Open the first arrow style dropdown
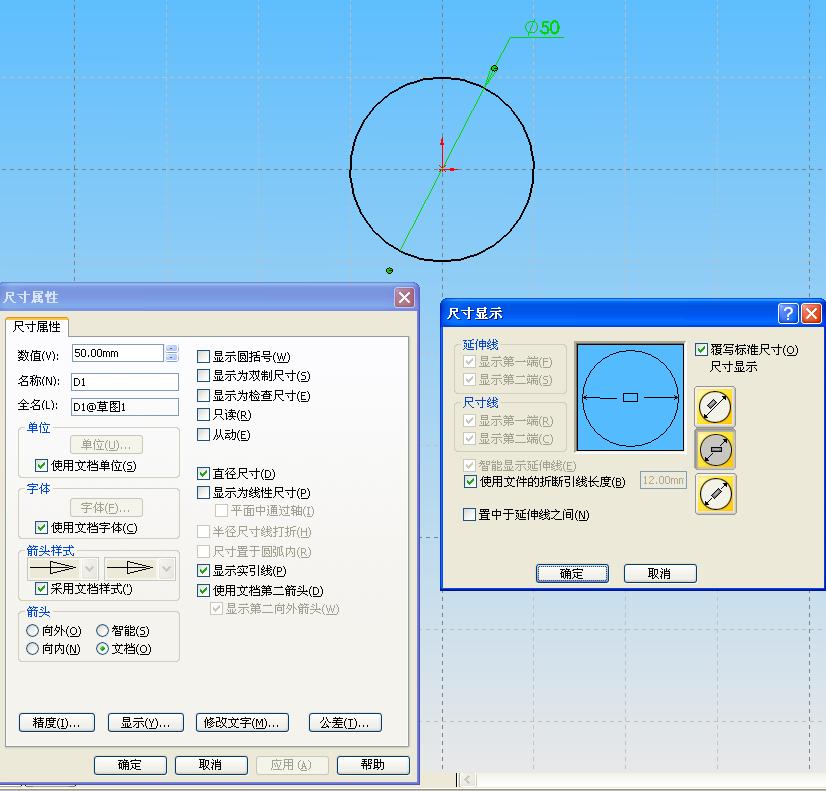Screen dimensions: 826x791 (x=90, y=568)
